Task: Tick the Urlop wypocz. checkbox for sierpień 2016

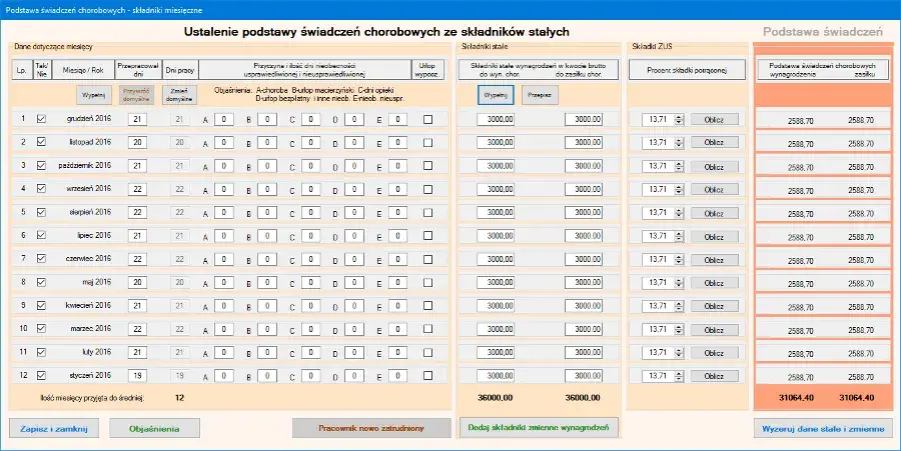Action: 428,213
